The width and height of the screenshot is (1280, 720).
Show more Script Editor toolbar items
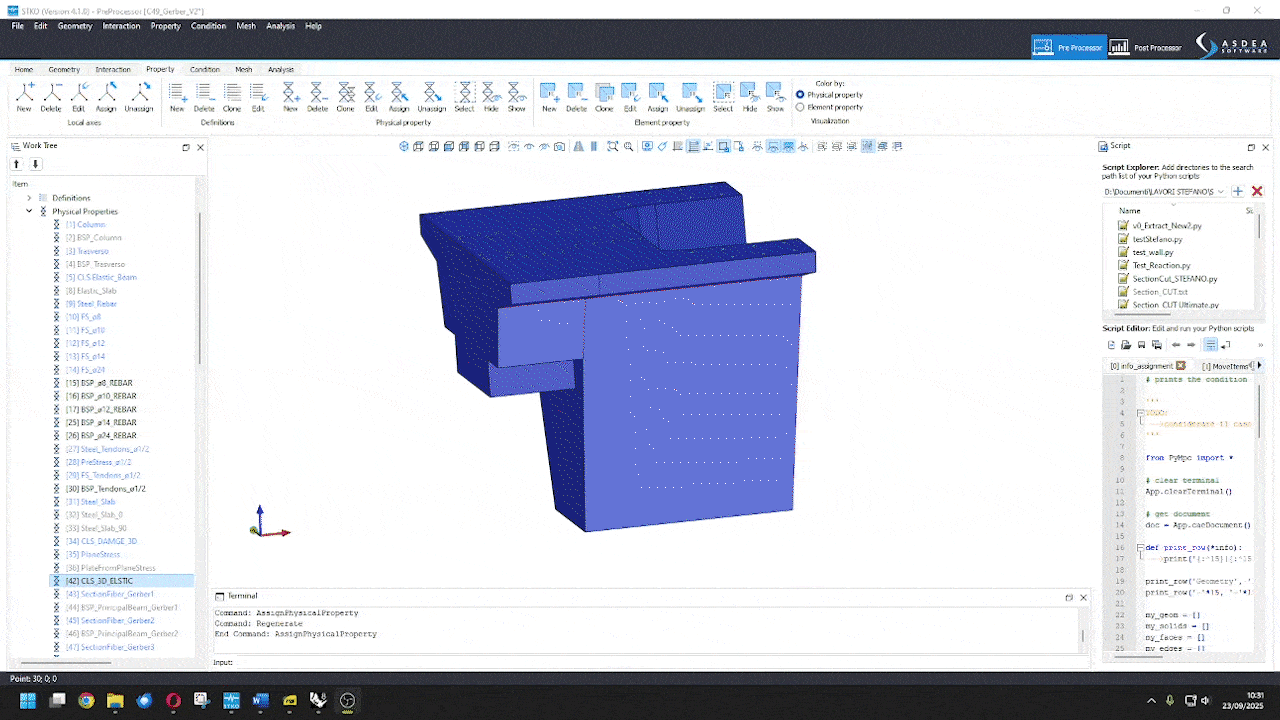click(1260, 345)
